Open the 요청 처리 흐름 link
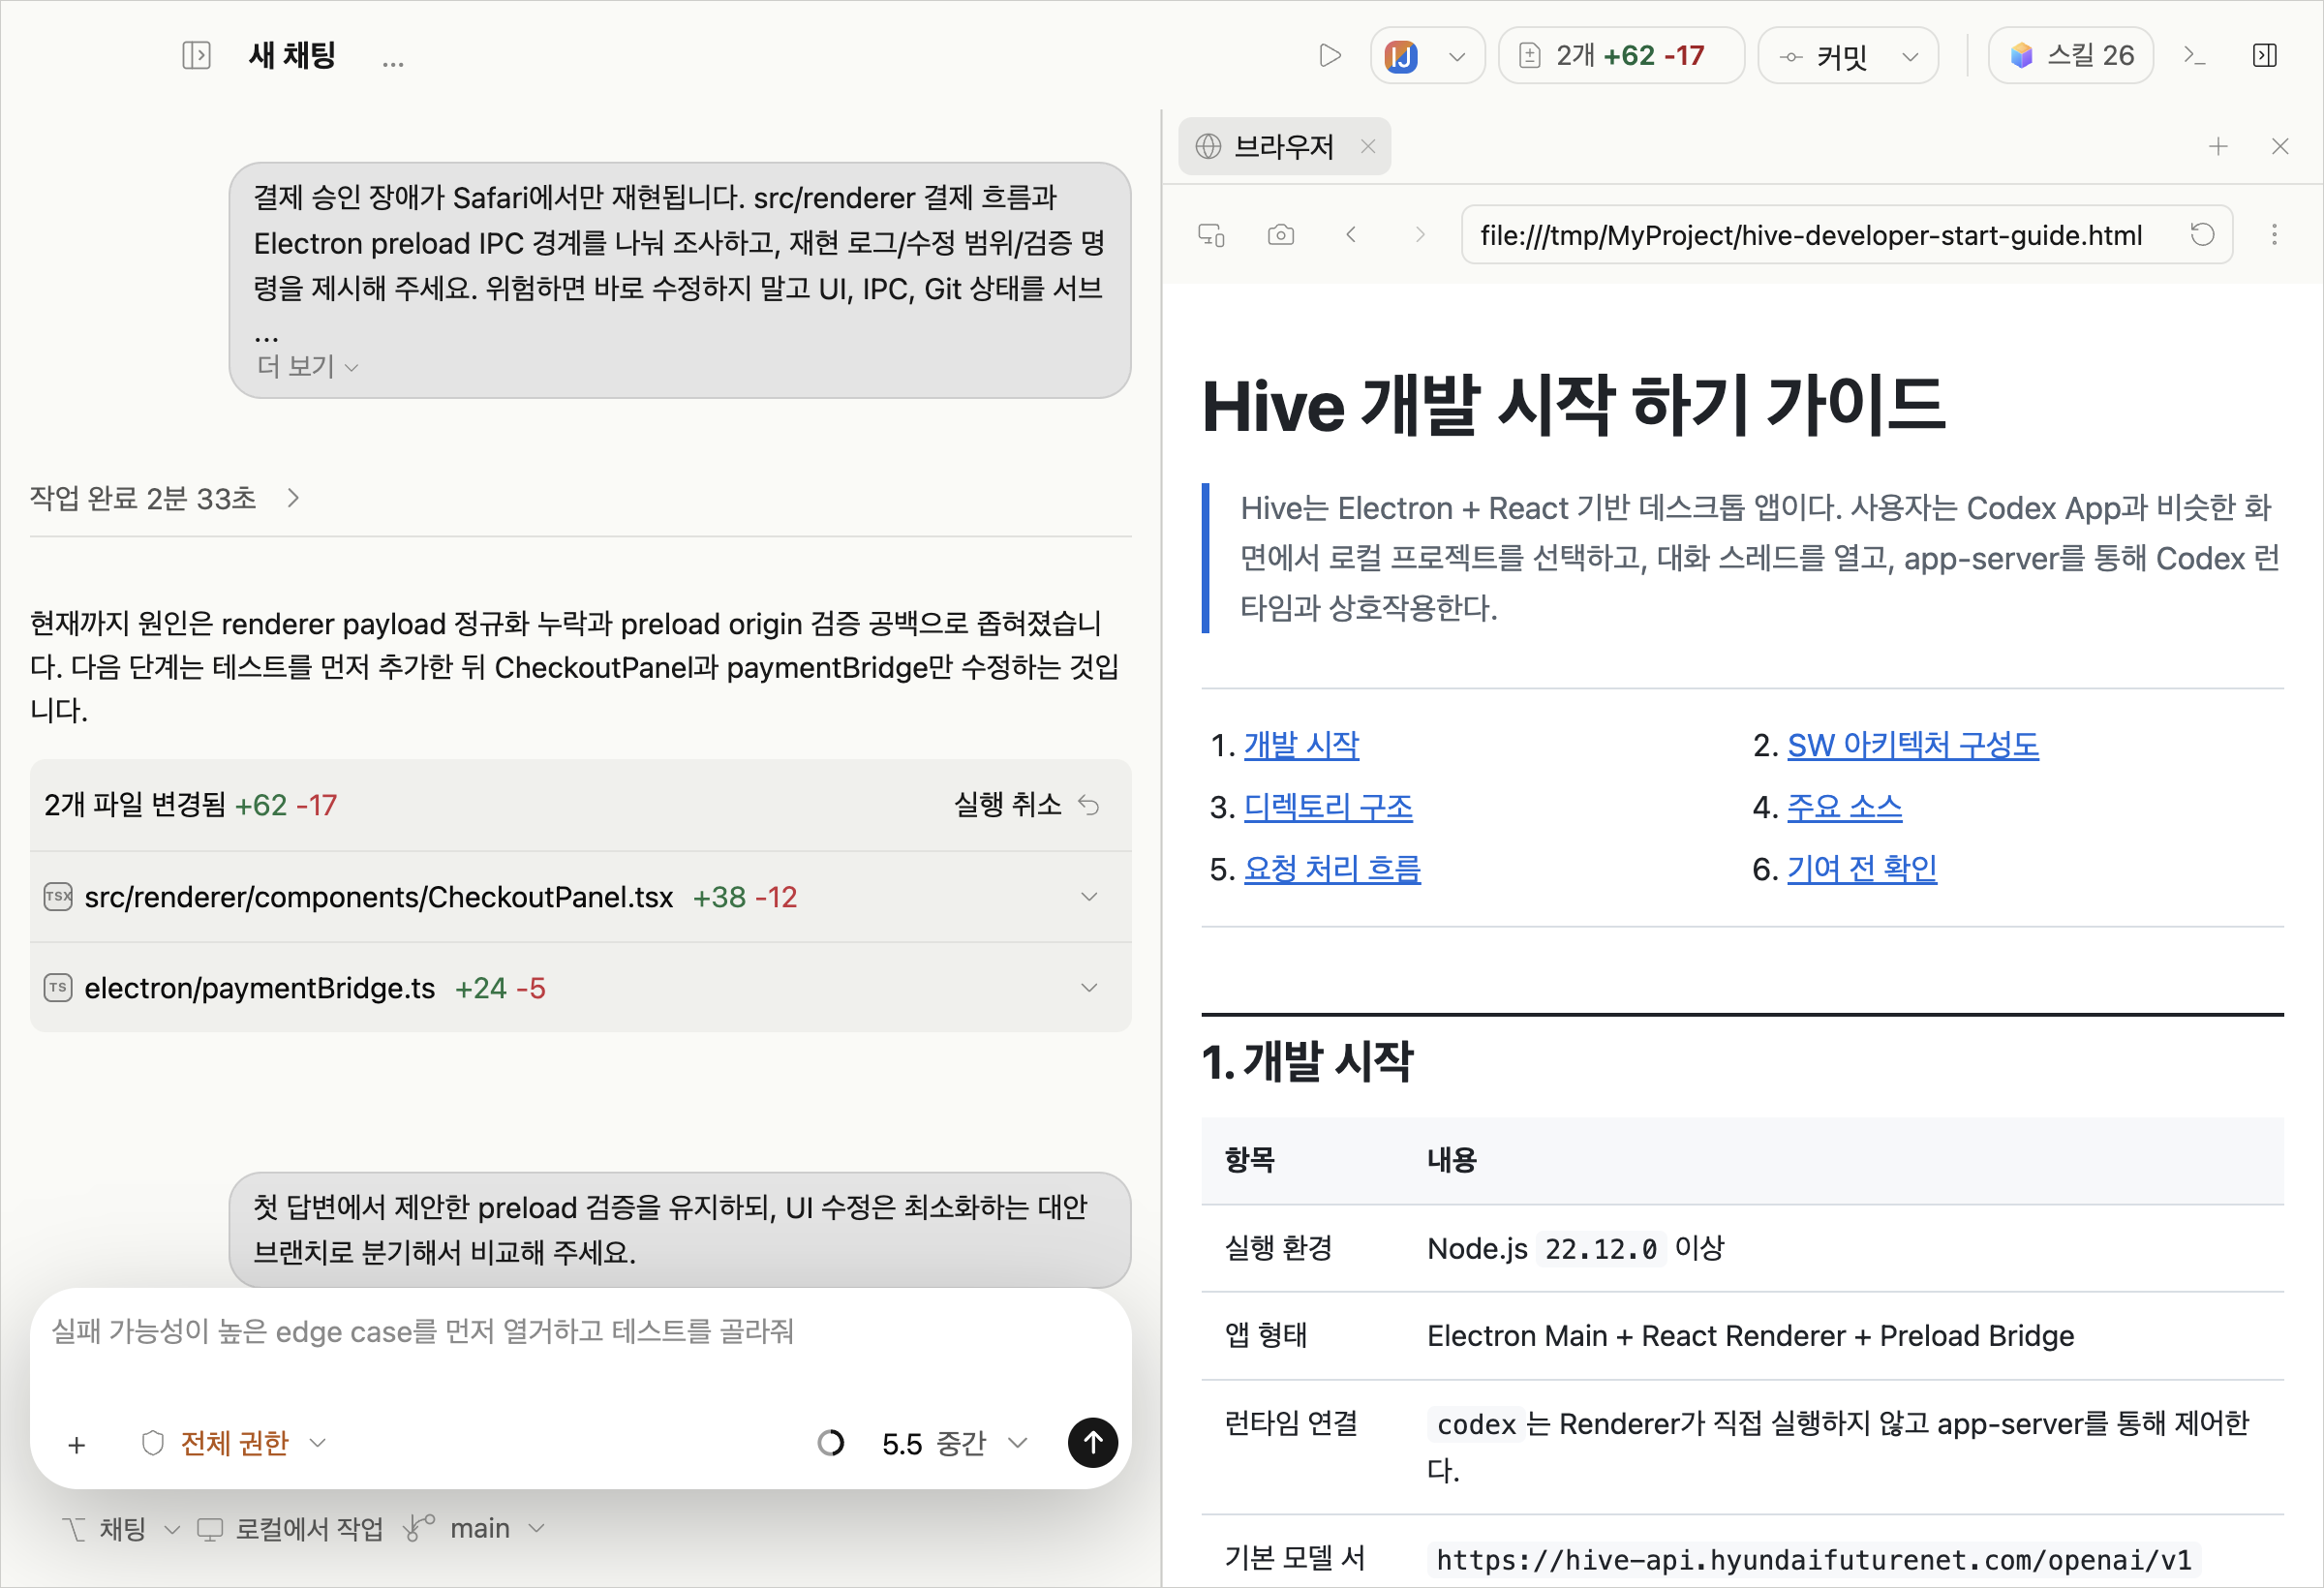The height and width of the screenshot is (1588, 2324). 1332,868
